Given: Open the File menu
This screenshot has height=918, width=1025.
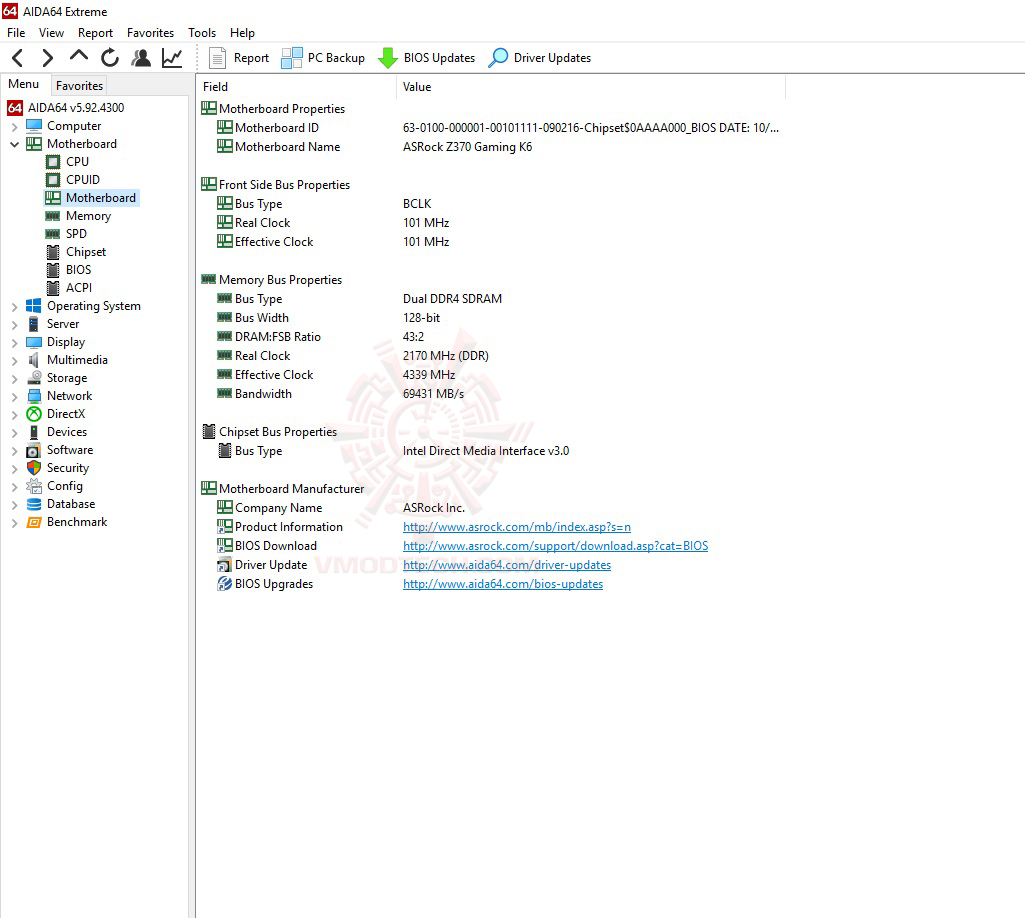Looking at the screenshot, I should (16, 33).
